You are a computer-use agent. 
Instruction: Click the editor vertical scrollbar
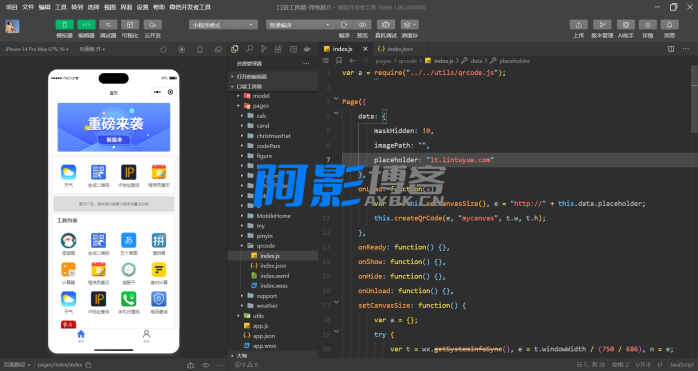tap(694, 99)
